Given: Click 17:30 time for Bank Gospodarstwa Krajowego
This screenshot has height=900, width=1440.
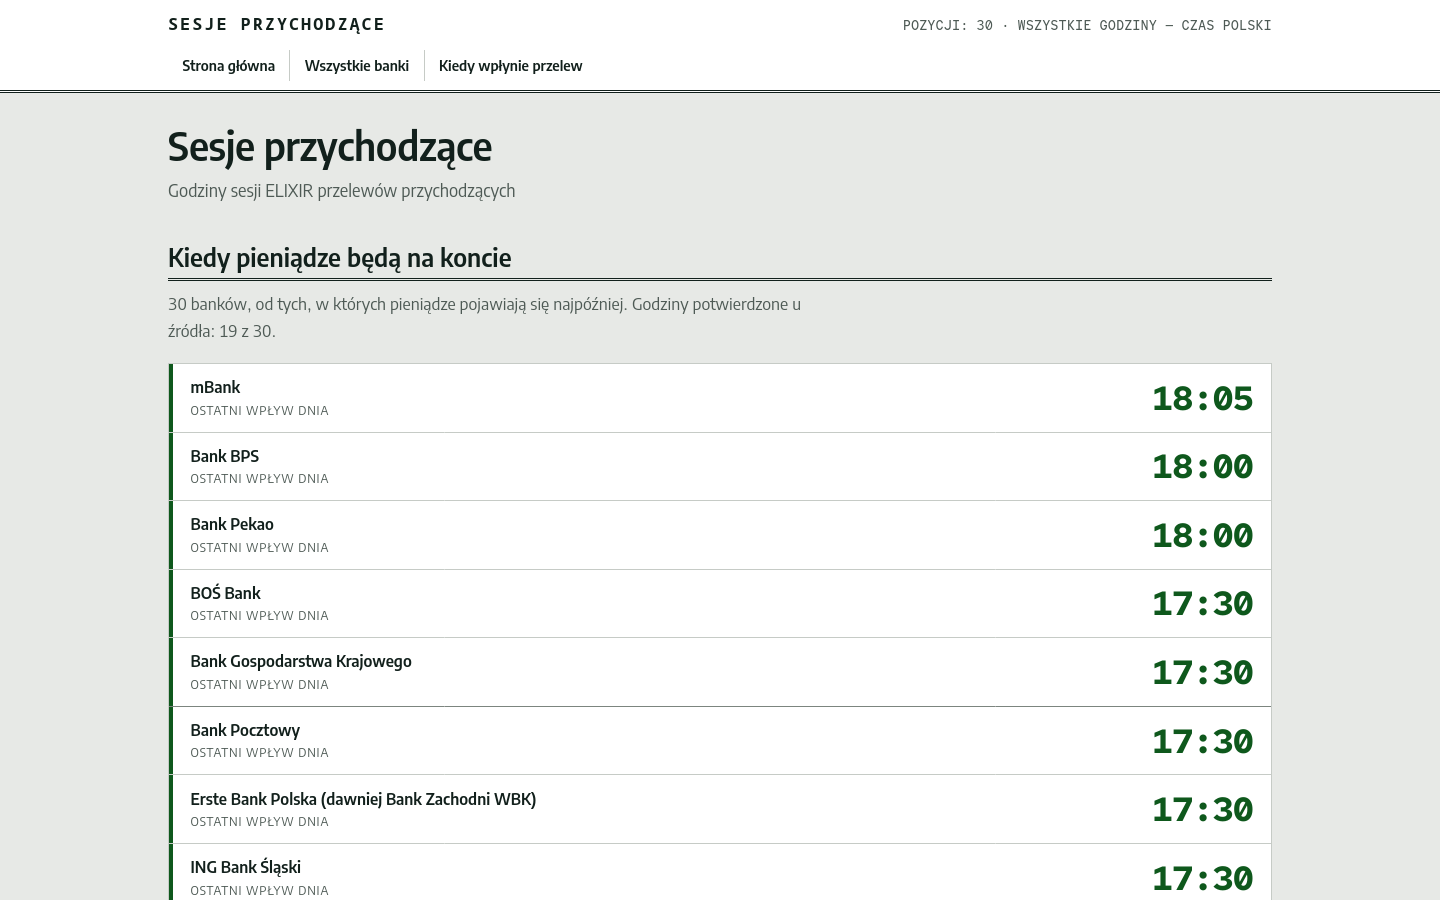Looking at the screenshot, I should tap(1202, 672).
